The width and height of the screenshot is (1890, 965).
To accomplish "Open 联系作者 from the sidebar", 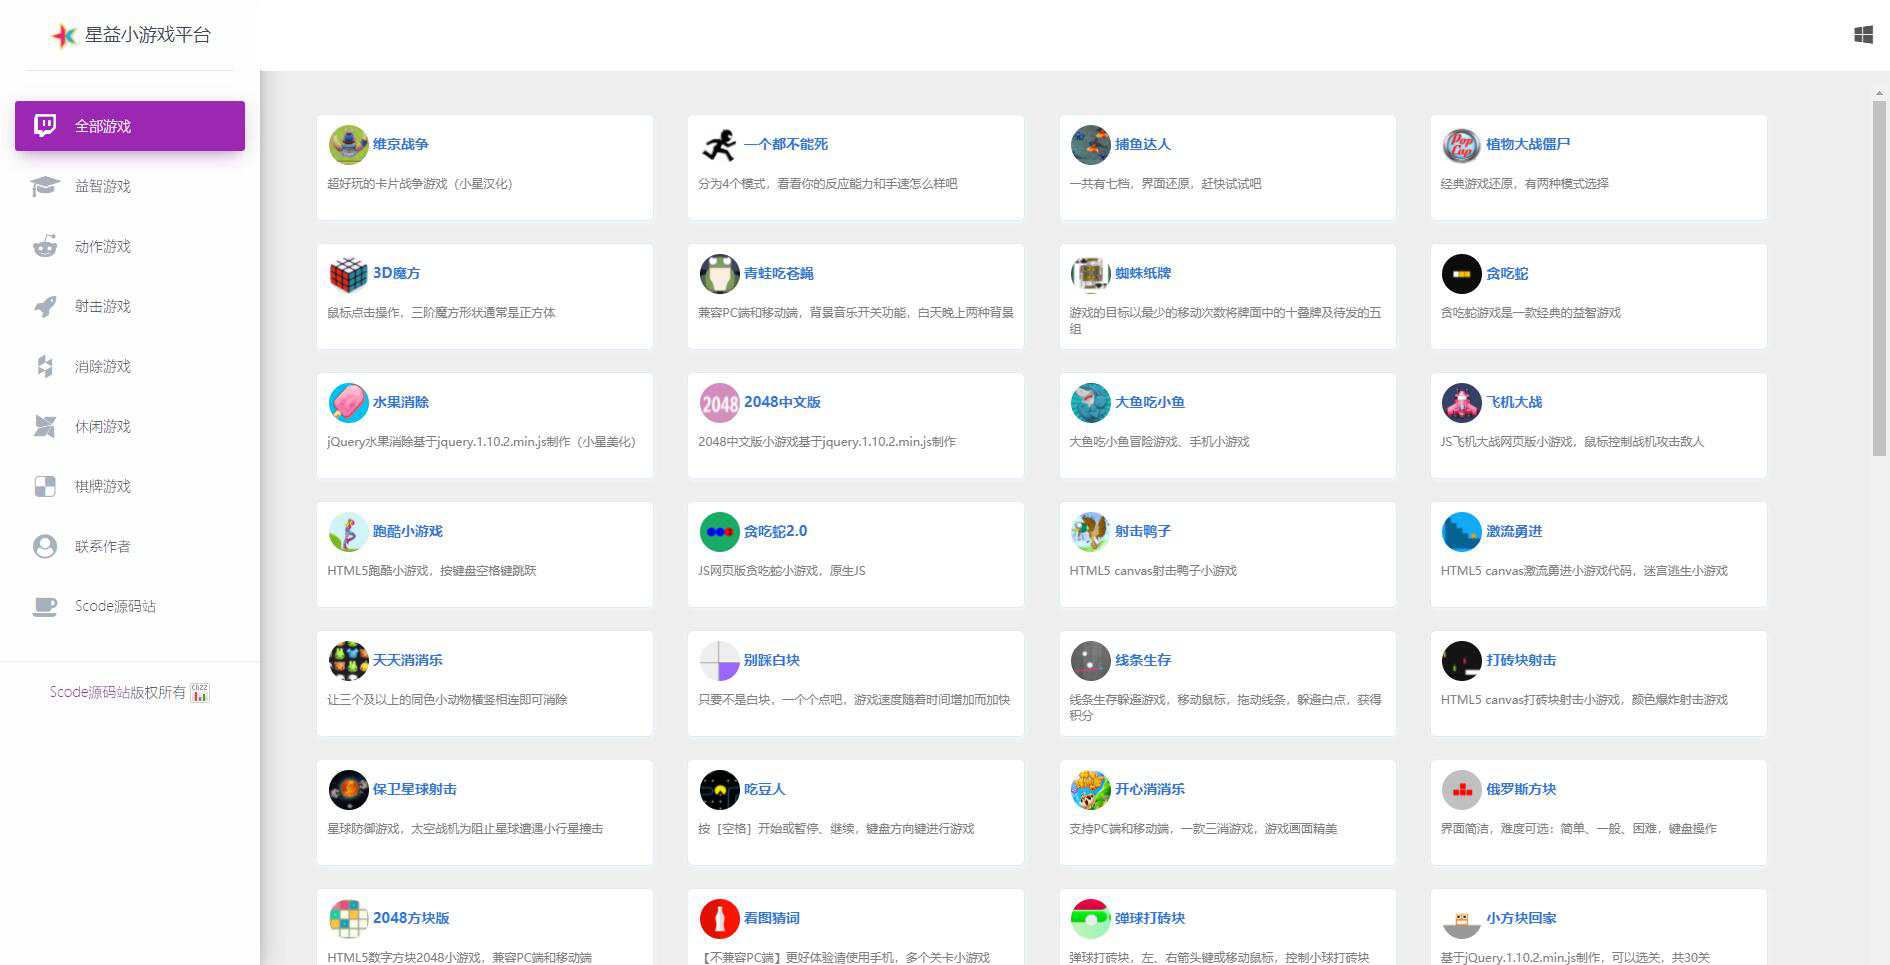I will click(103, 546).
